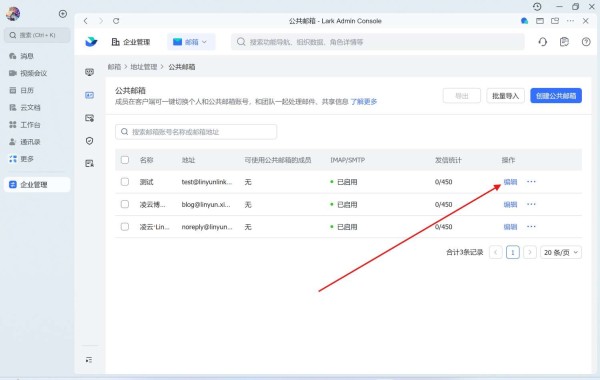Open the help question mark icon
600x380 pixels.
click(x=586, y=42)
